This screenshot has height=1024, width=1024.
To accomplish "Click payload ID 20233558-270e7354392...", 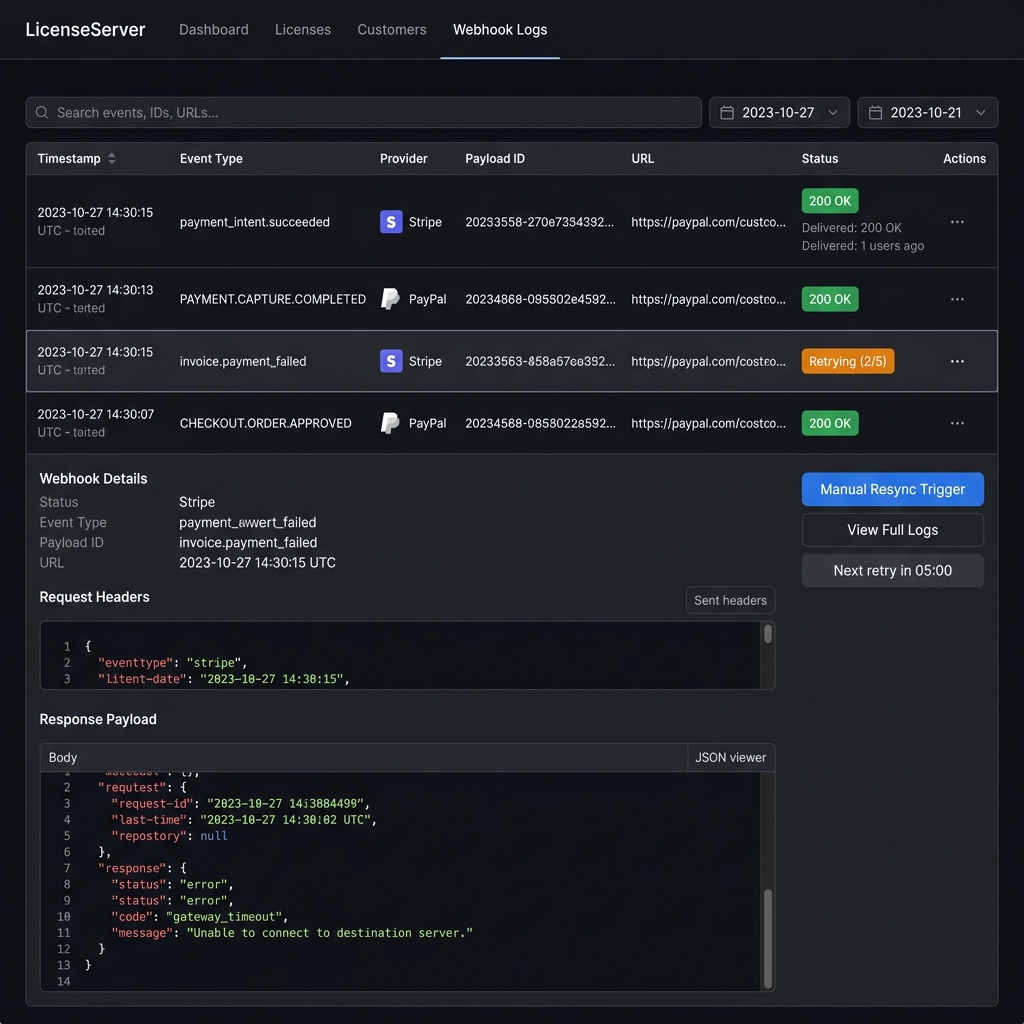I will [x=539, y=222].
